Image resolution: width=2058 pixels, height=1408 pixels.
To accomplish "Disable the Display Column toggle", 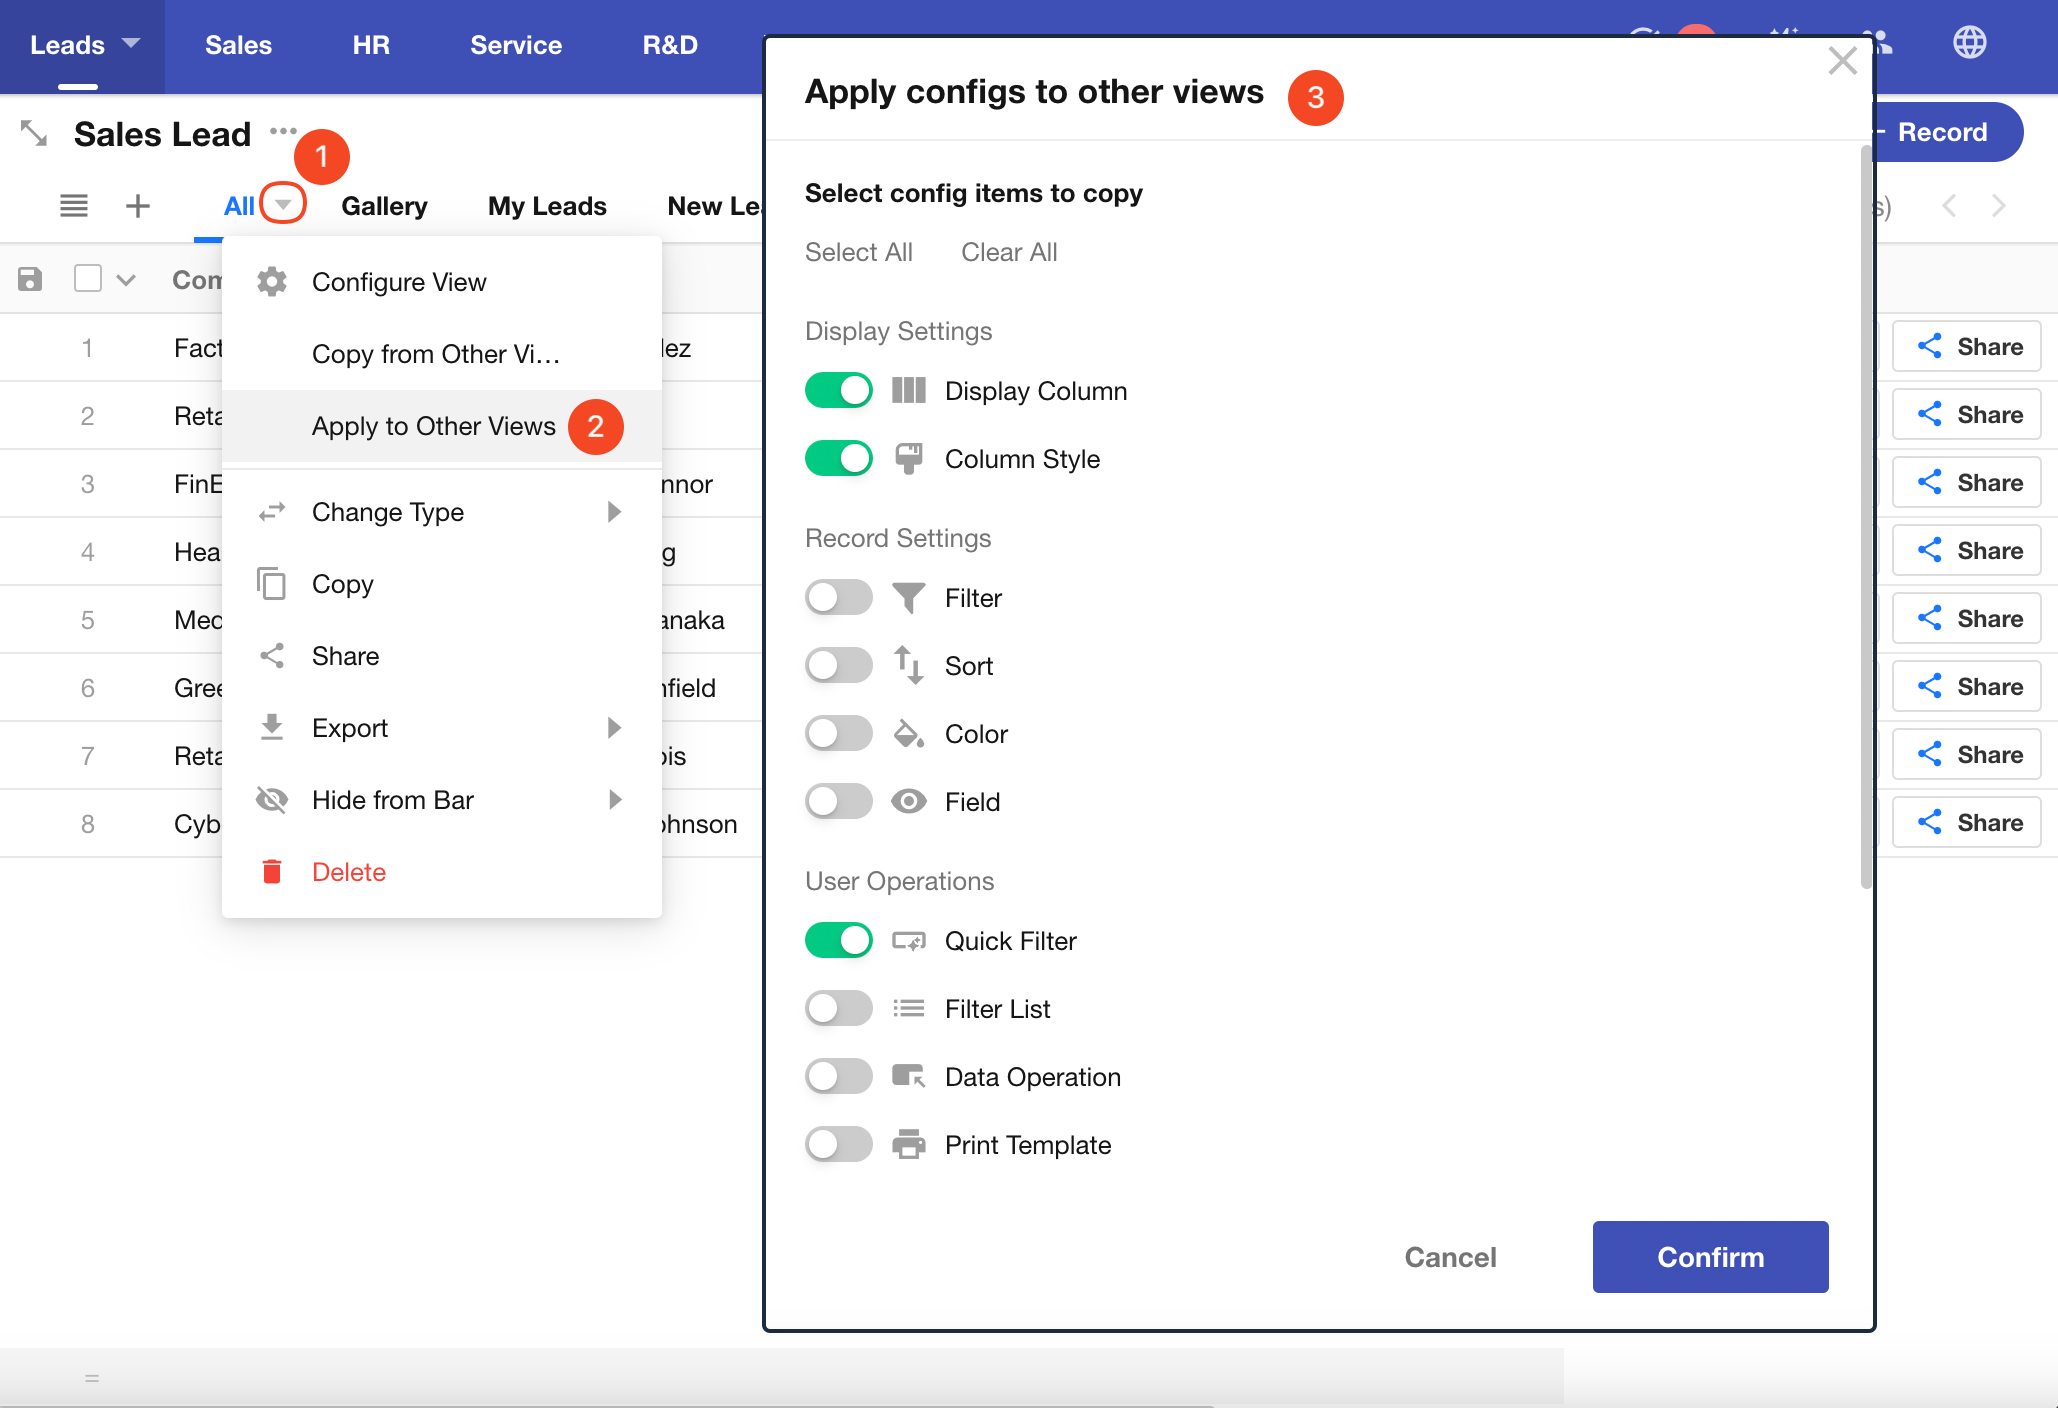I will pyautogui.click(x=838, y=391).
